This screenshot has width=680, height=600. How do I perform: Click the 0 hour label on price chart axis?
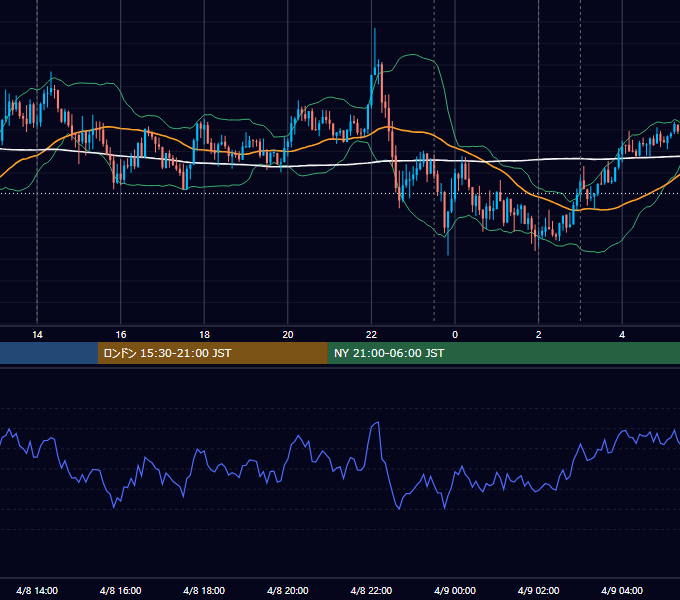coord(455,335)
